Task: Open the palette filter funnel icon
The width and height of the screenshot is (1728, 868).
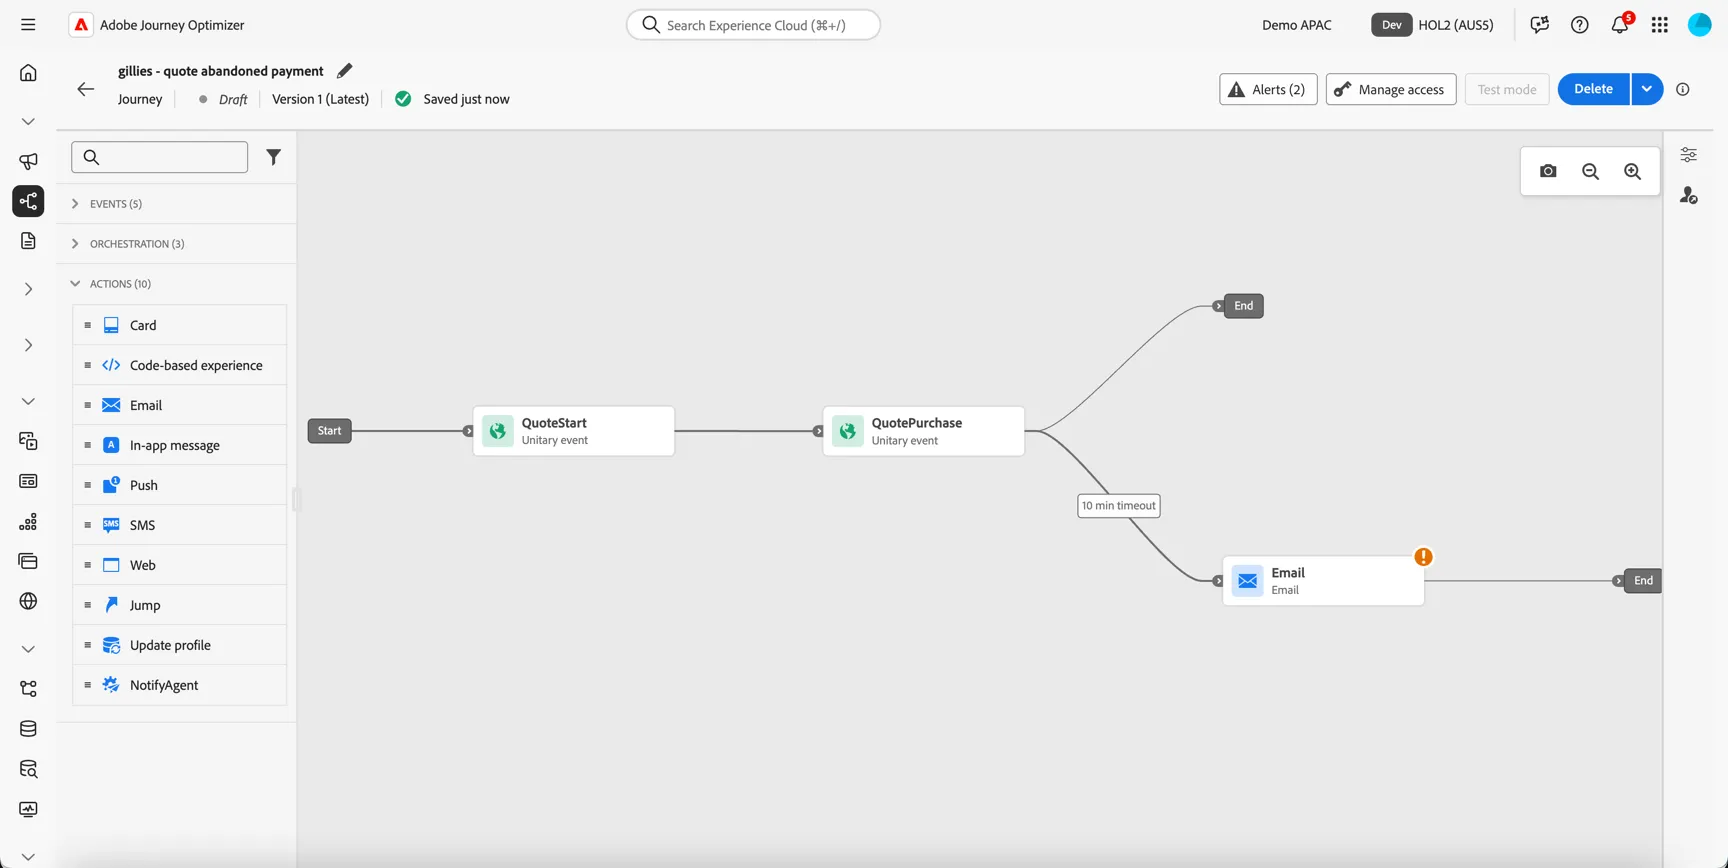Action: click(x=273, y=157)
